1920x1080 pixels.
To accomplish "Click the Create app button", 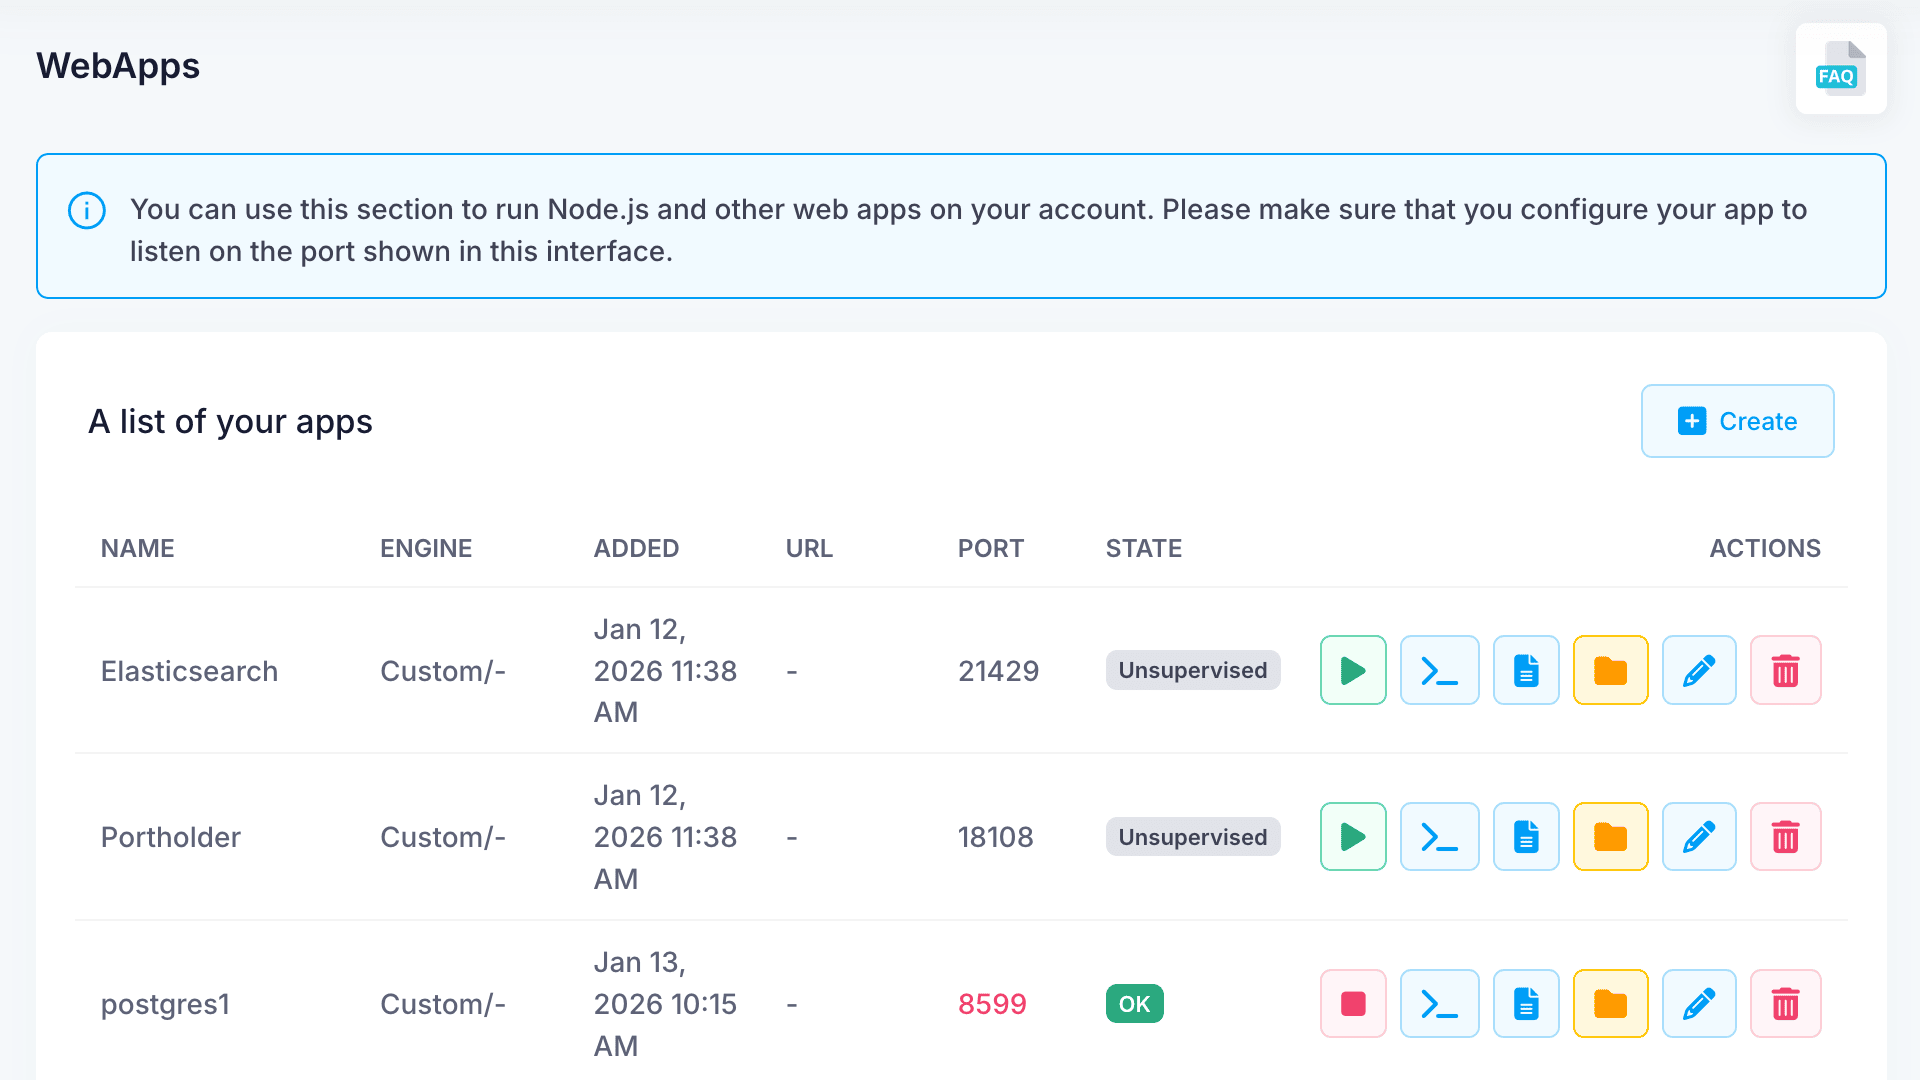I will pyautogui.click(x=1737, y=421).
